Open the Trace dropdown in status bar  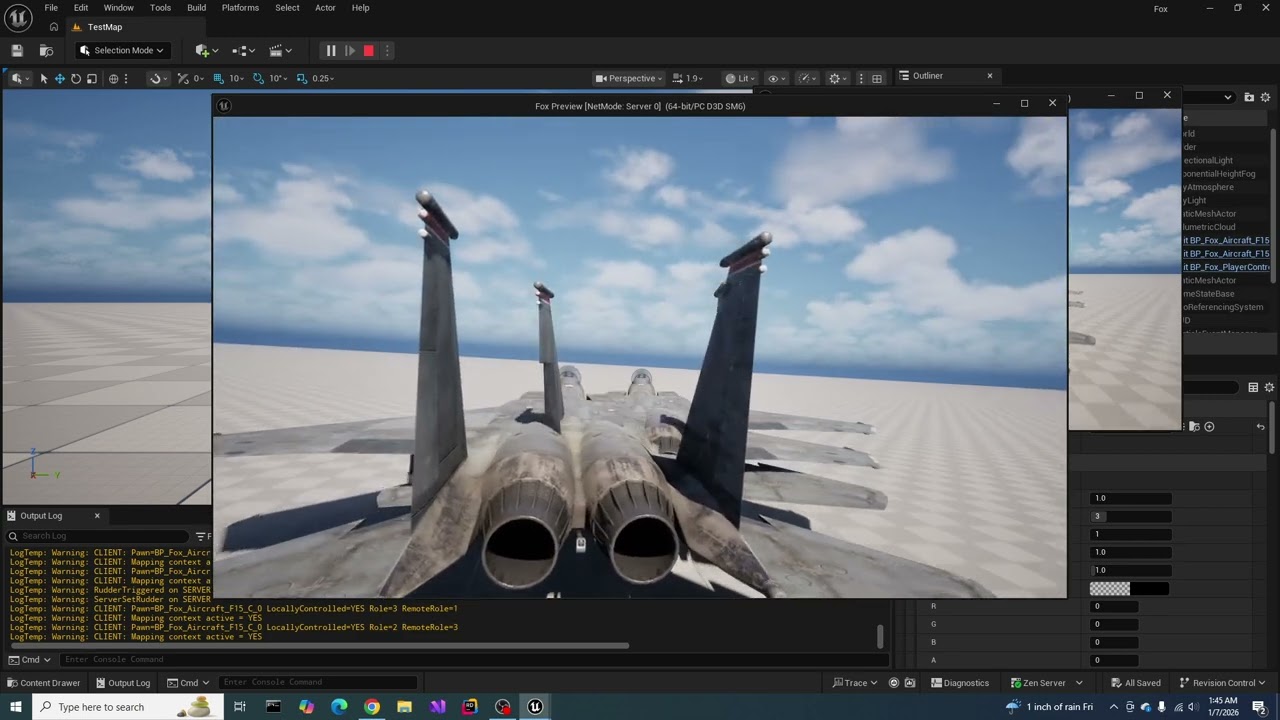854,683
